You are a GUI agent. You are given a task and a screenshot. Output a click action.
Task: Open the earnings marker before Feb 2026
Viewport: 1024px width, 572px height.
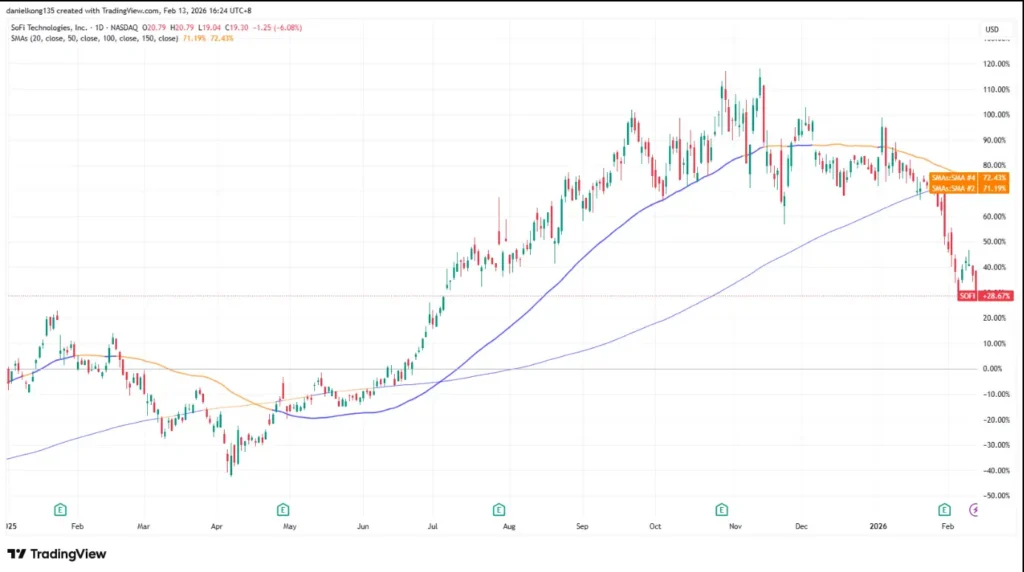click(x=944, y=509)
